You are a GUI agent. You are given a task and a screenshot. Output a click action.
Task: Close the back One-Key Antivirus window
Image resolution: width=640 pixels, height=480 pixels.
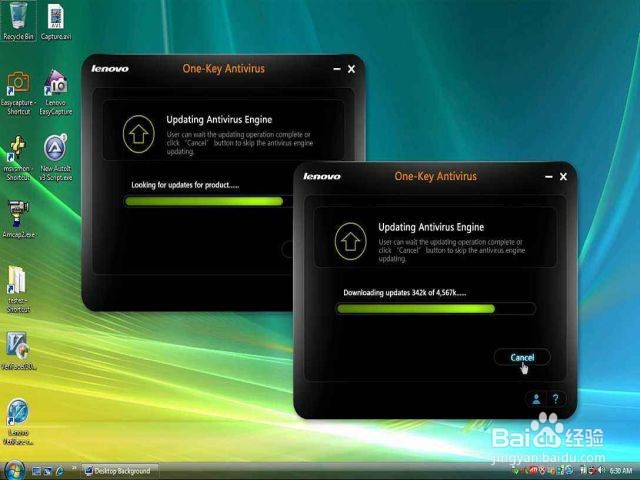[351, 69]
